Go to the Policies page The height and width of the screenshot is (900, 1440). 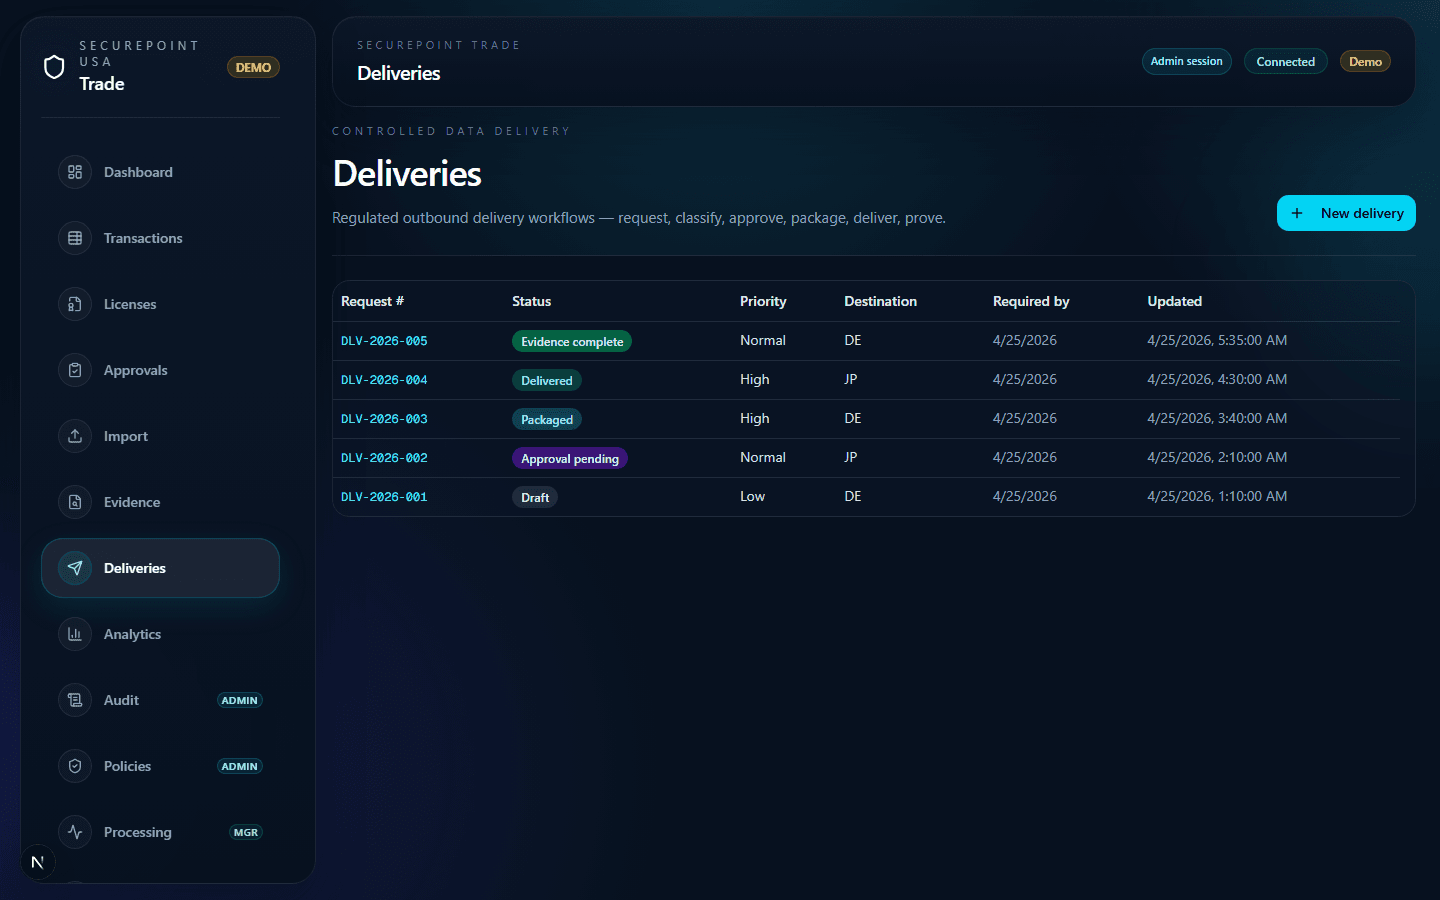(x=160, y=766)
